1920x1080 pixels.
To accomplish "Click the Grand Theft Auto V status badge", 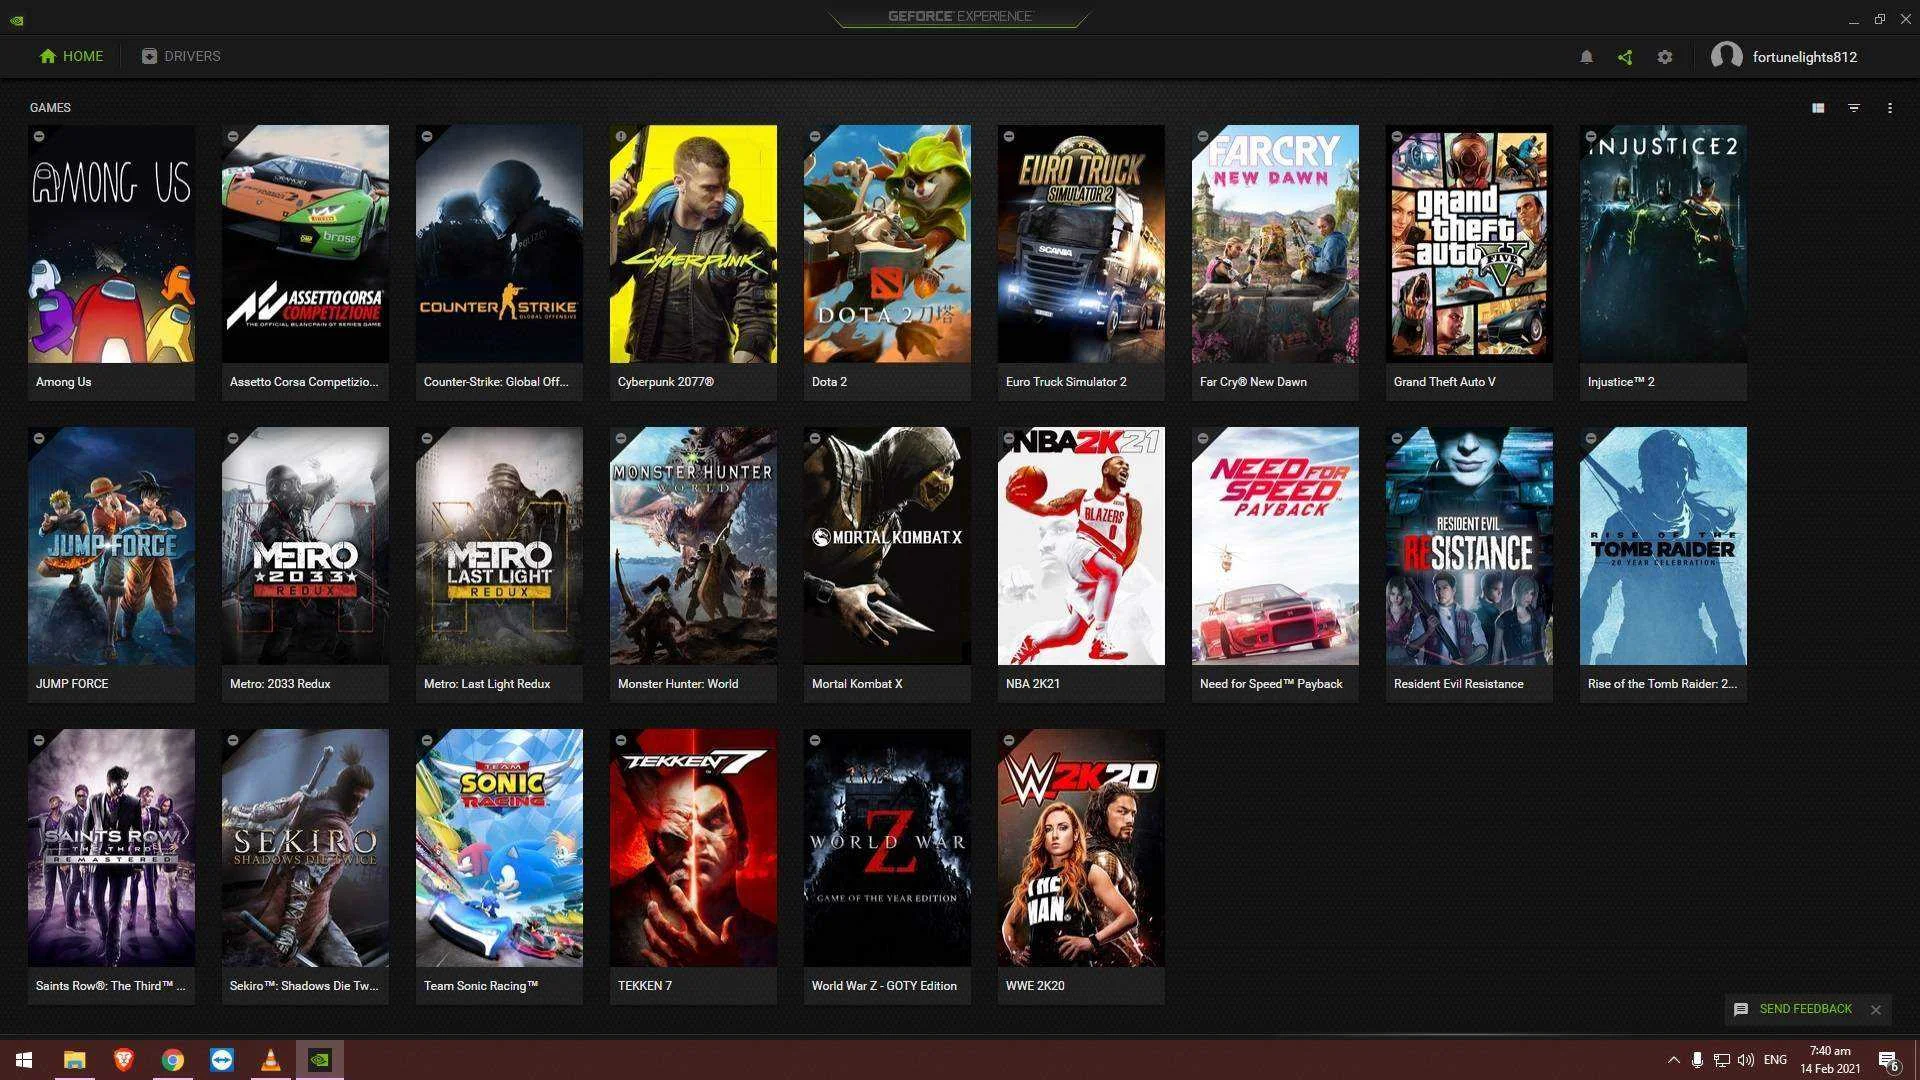I will coord(1397,136).
